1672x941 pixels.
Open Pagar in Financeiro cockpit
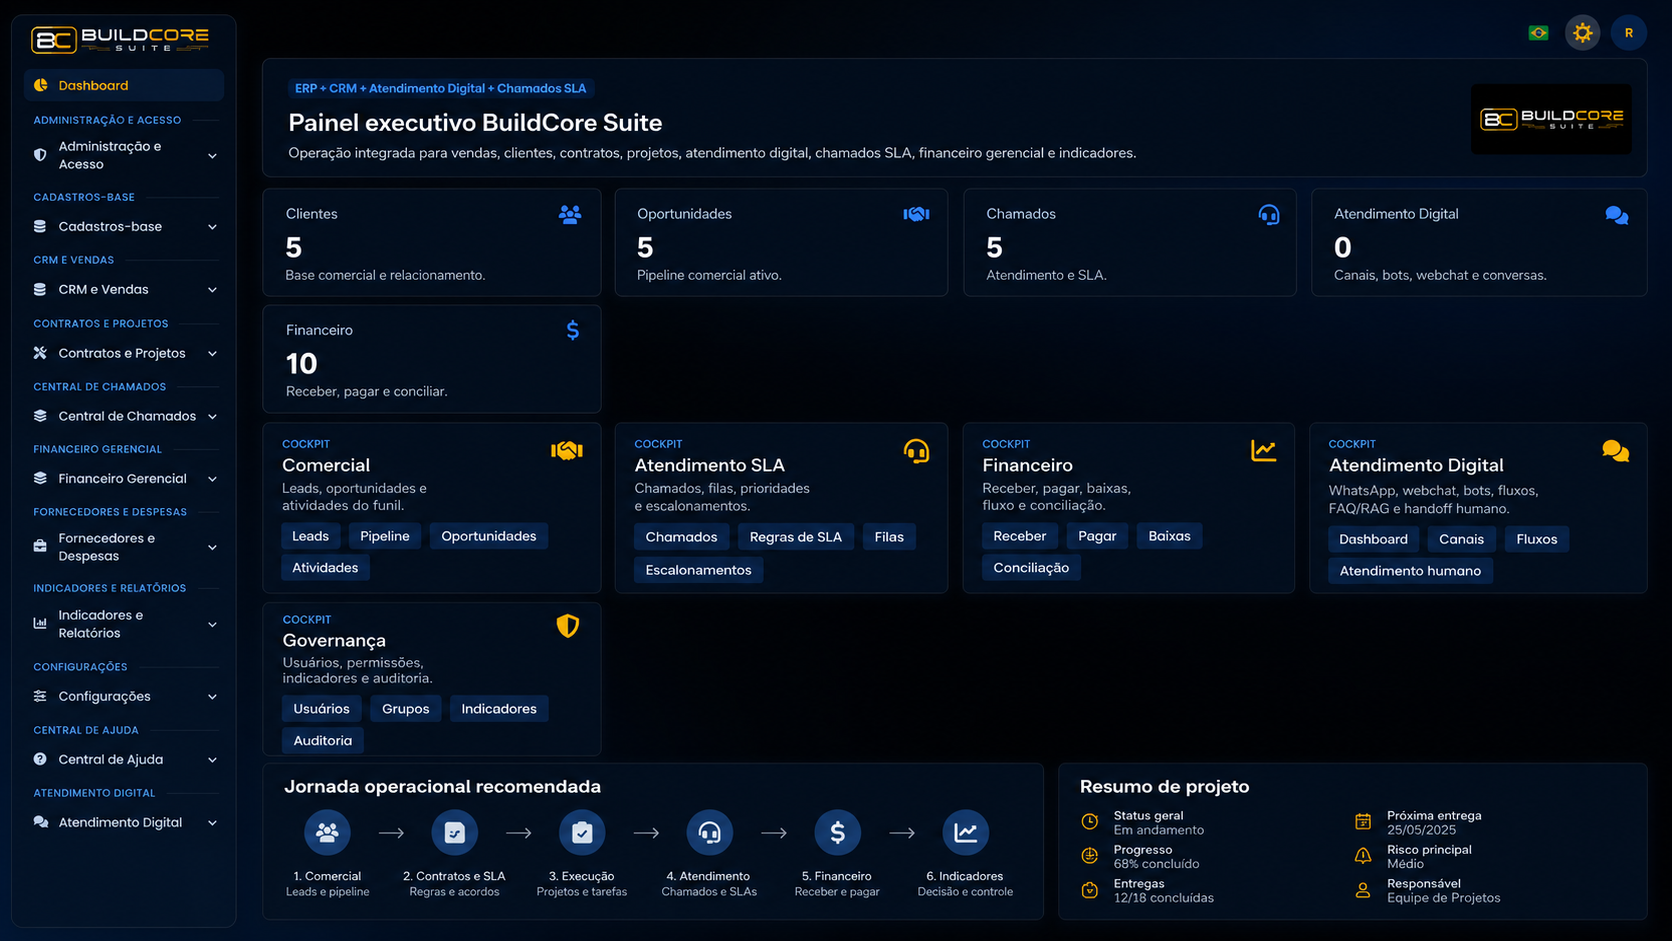coord(1097,536)
